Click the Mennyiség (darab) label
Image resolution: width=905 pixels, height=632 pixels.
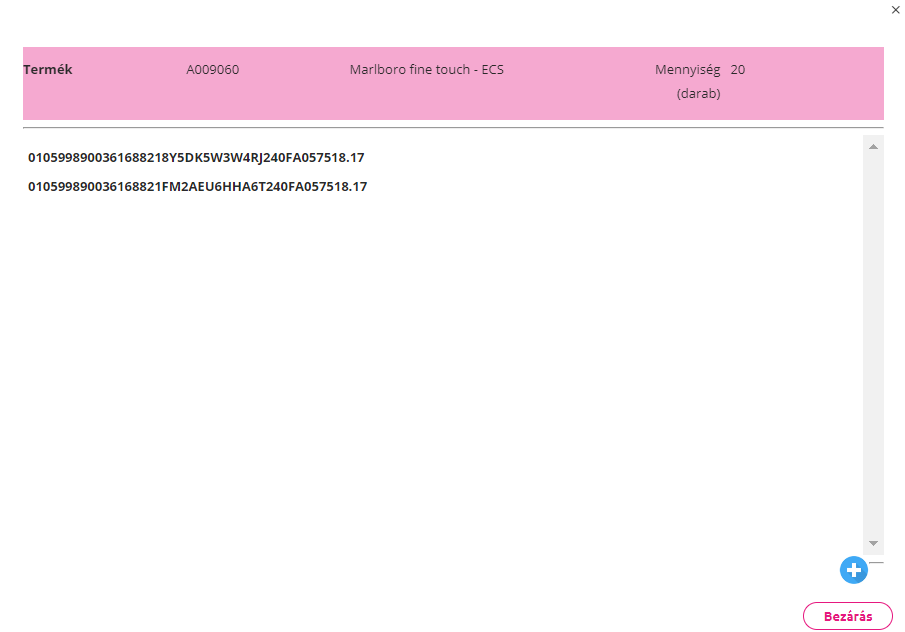(x=688, y=81)
